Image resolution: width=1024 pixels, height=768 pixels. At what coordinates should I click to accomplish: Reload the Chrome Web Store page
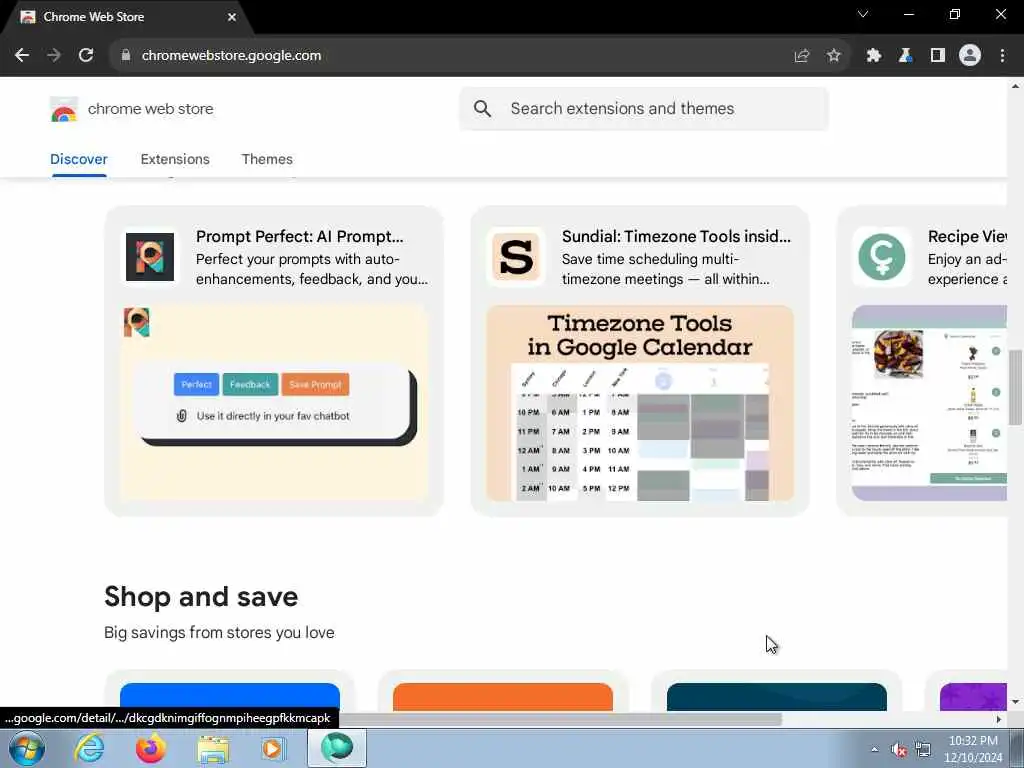[x=86, y=56]
